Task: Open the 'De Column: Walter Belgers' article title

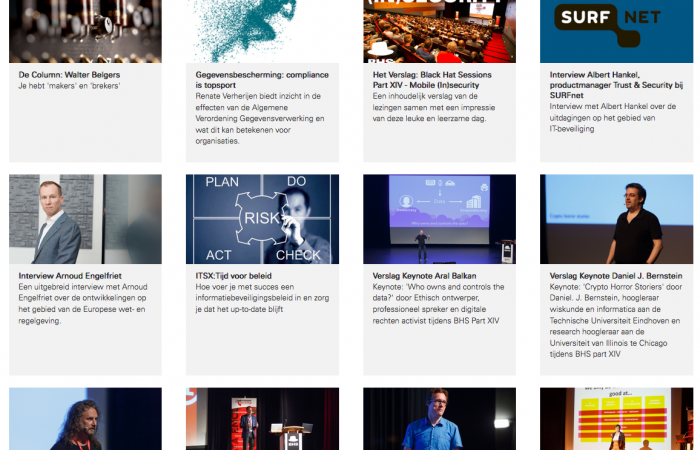Action: tap(69, 75)
